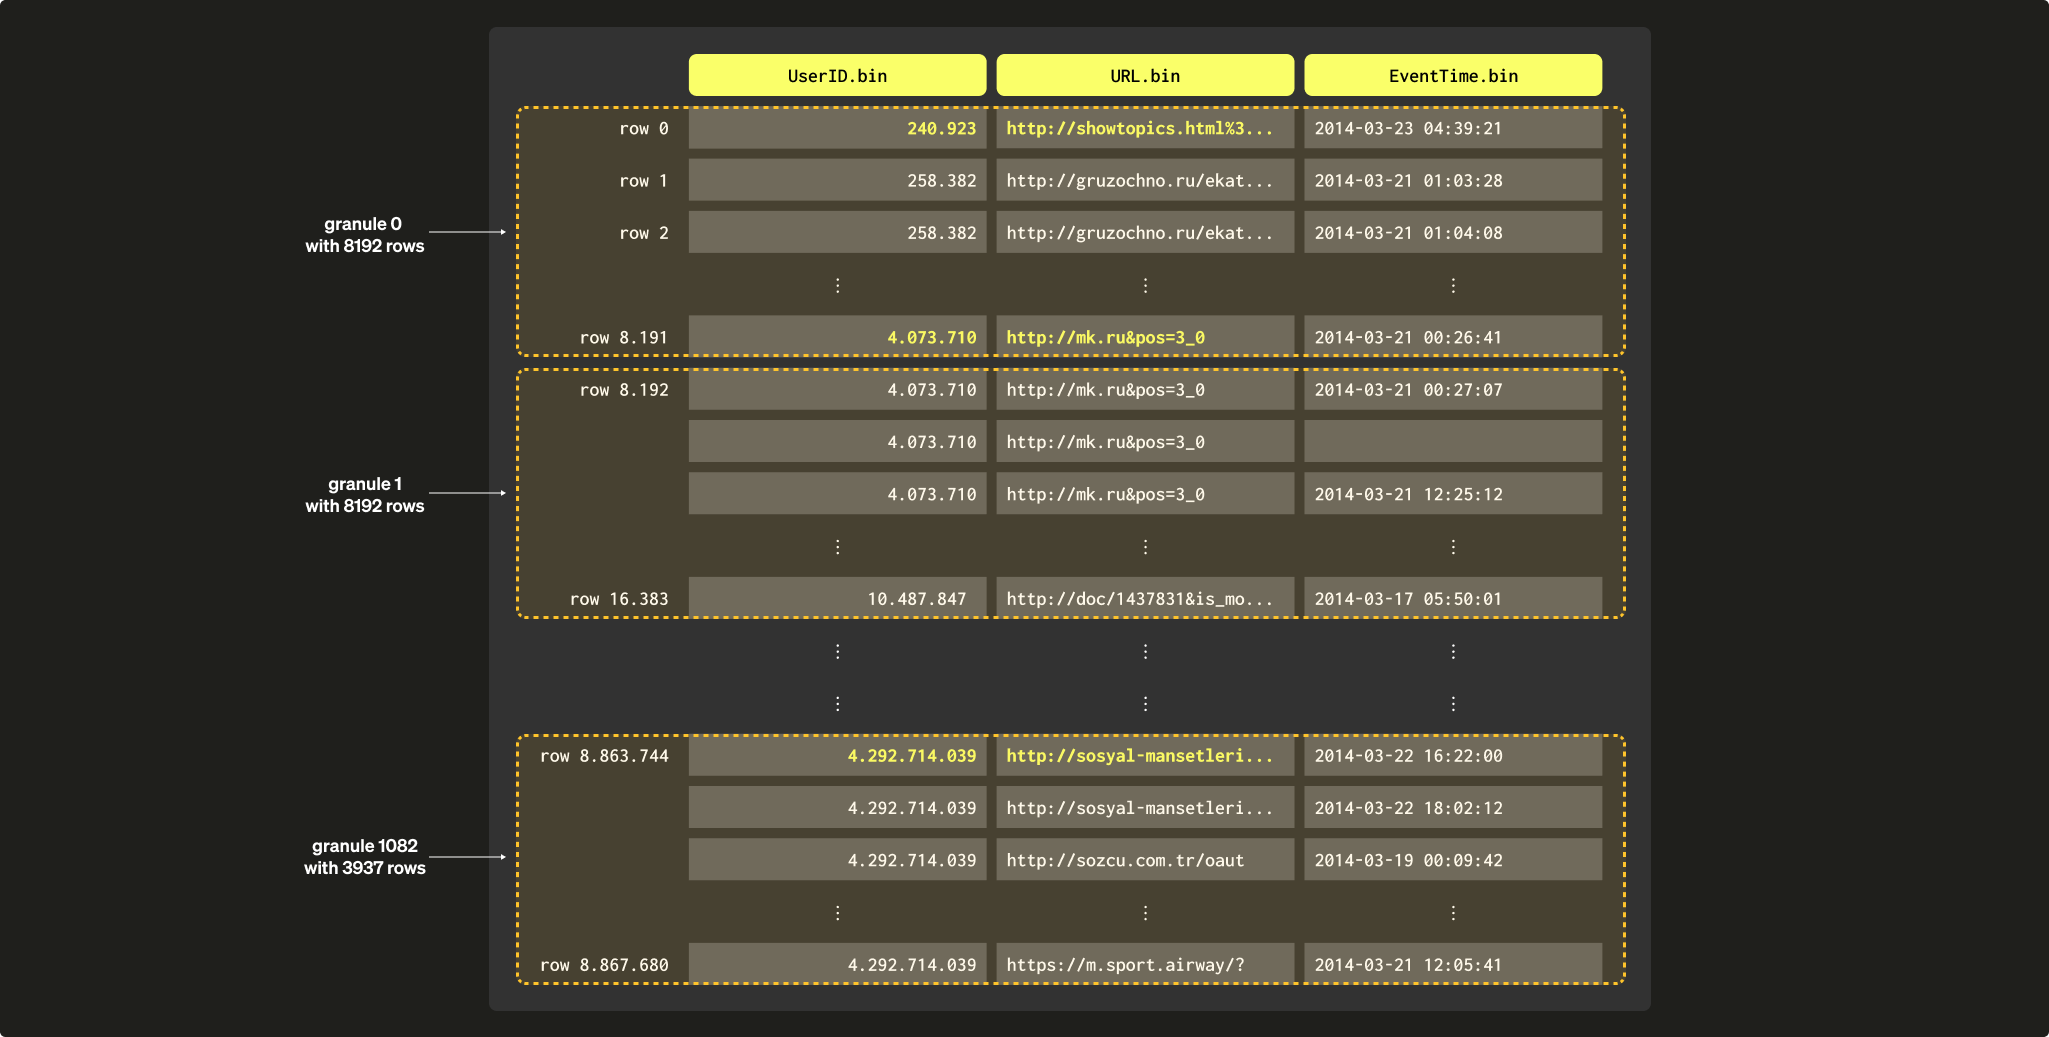This screenshot has width=2049, height=1037.
Task: Select the EventTime.bin column header
Action: (x=1452, y=76)
